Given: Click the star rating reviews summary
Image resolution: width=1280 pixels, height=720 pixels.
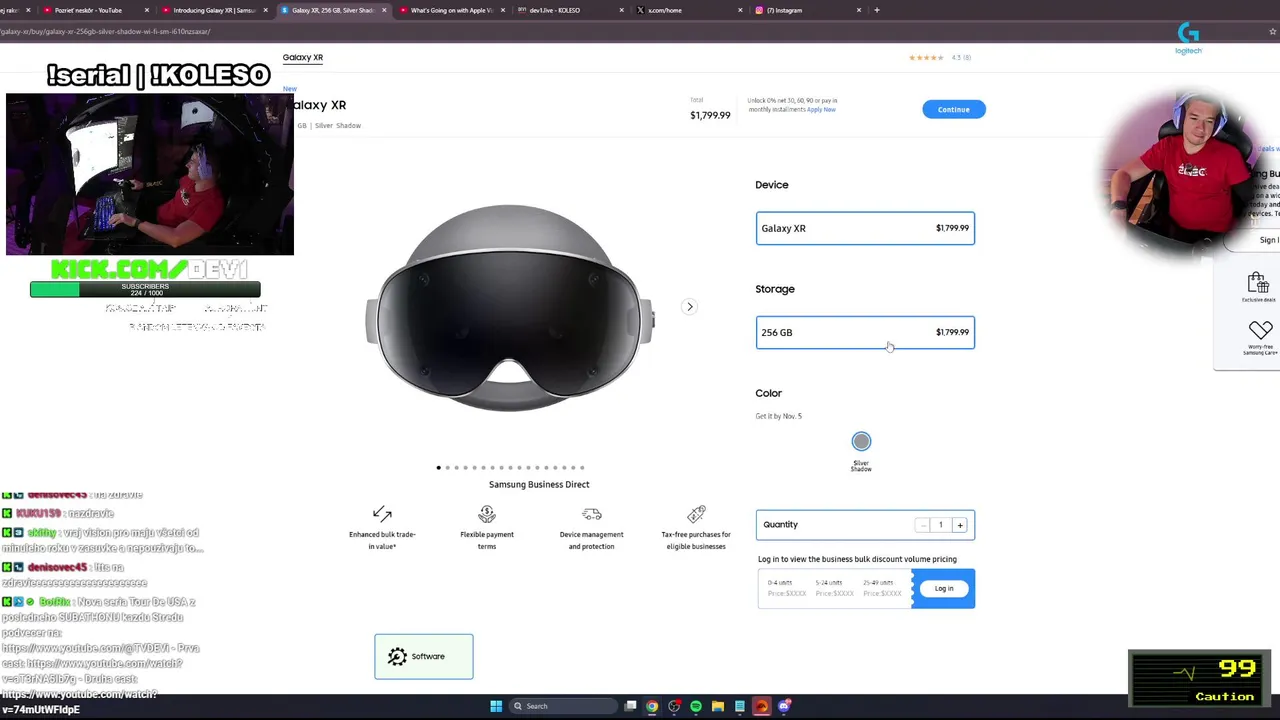Looking at the screenshot, I should click(x=940, y=57).
